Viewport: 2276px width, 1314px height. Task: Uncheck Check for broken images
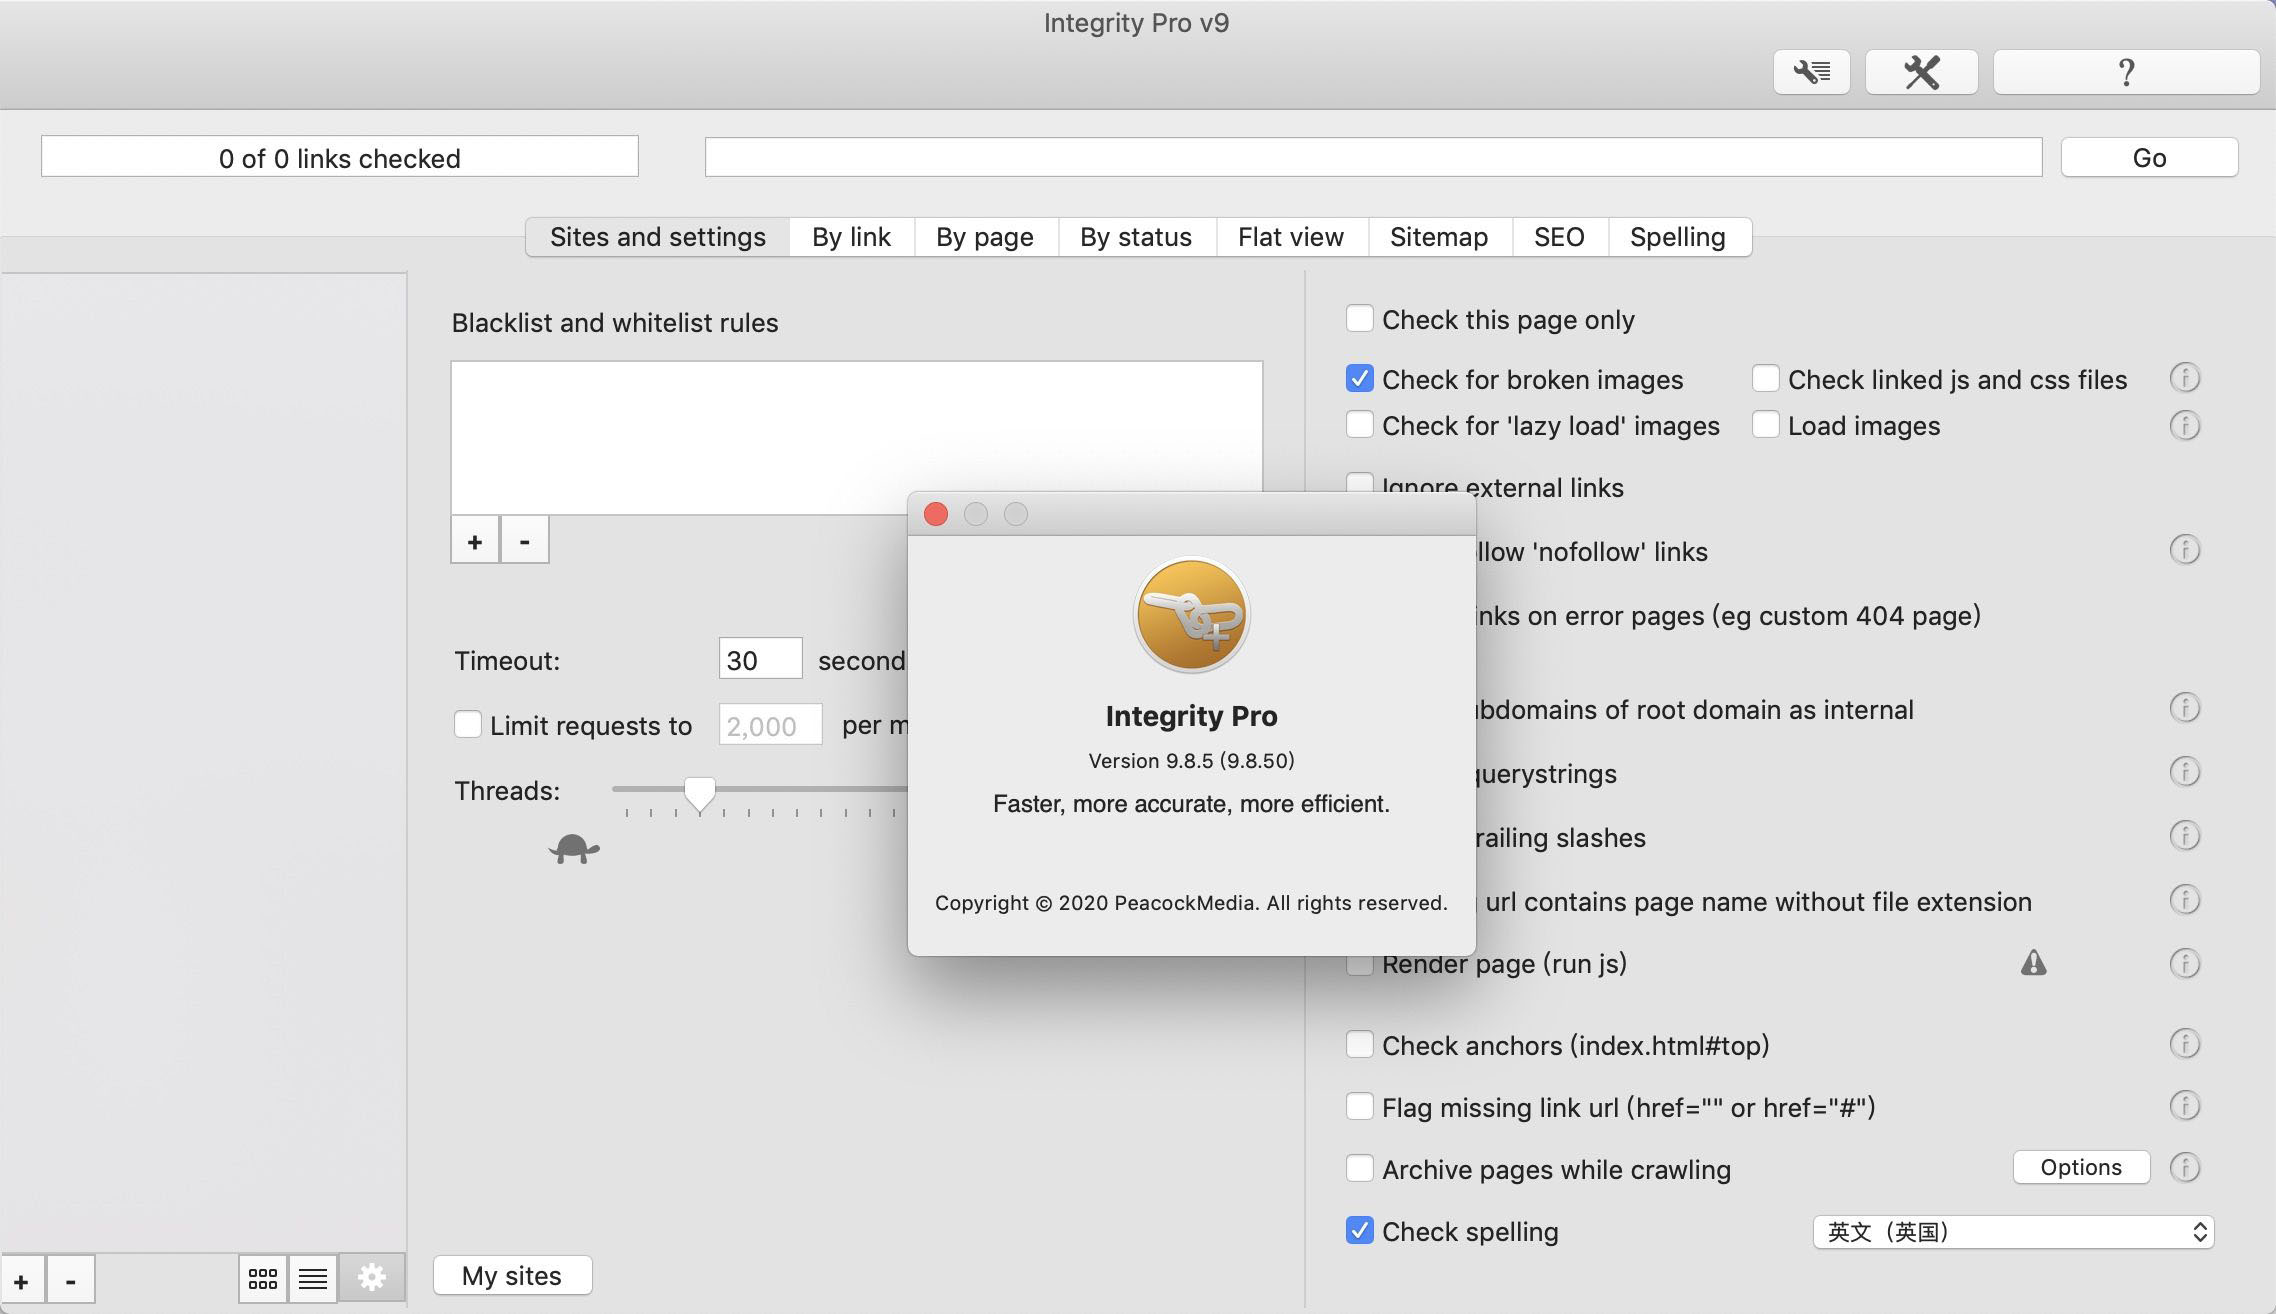tap(1359, 379)
